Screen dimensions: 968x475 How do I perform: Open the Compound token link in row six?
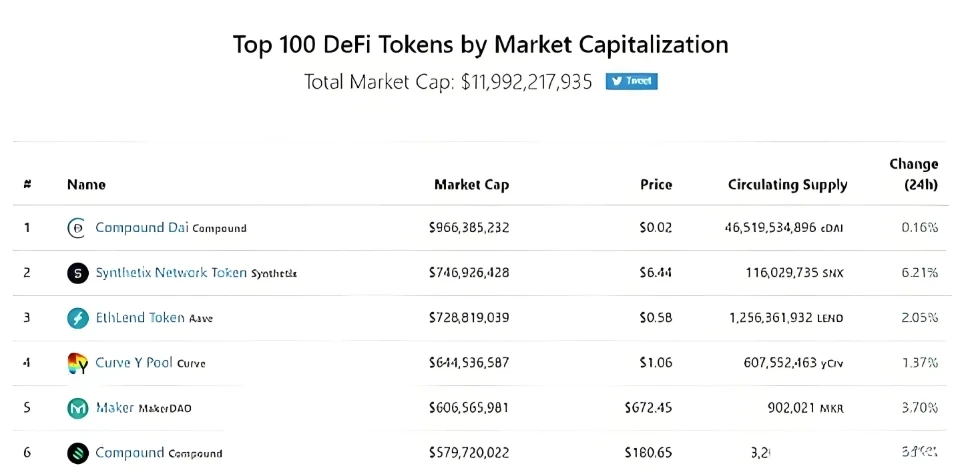click(130, 453)
